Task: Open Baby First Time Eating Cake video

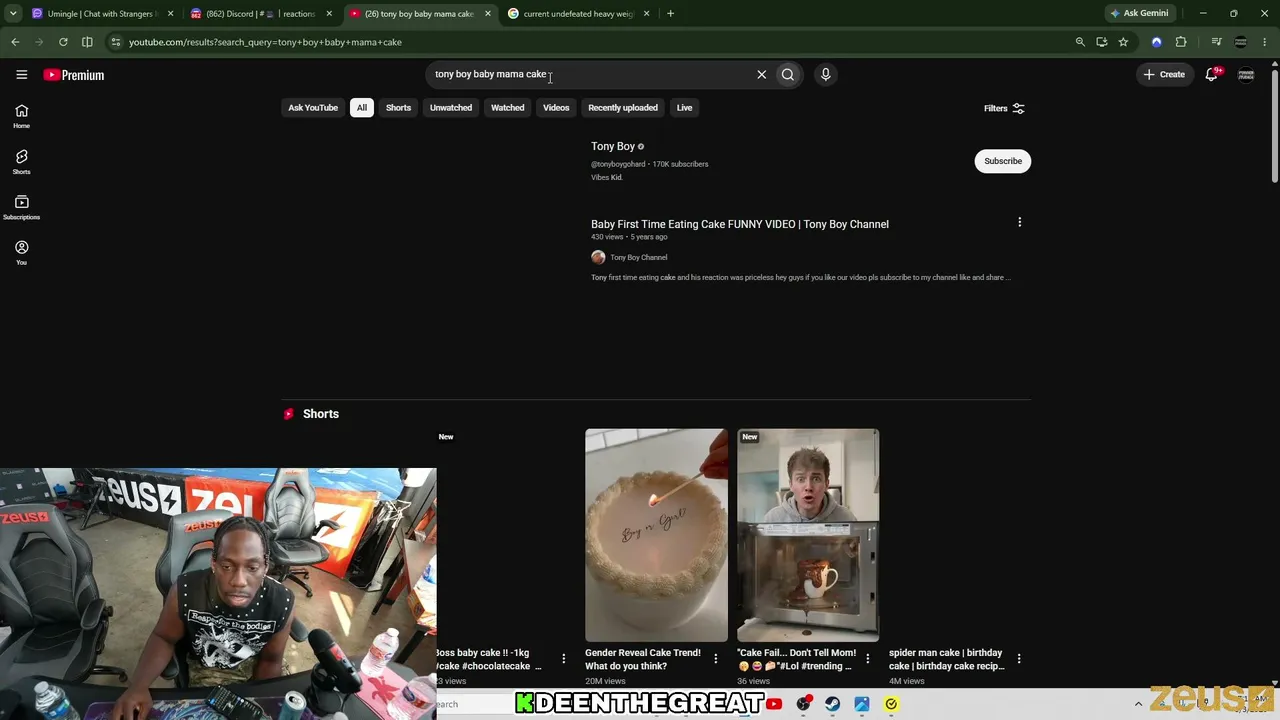Action: (x=740, y=224)
